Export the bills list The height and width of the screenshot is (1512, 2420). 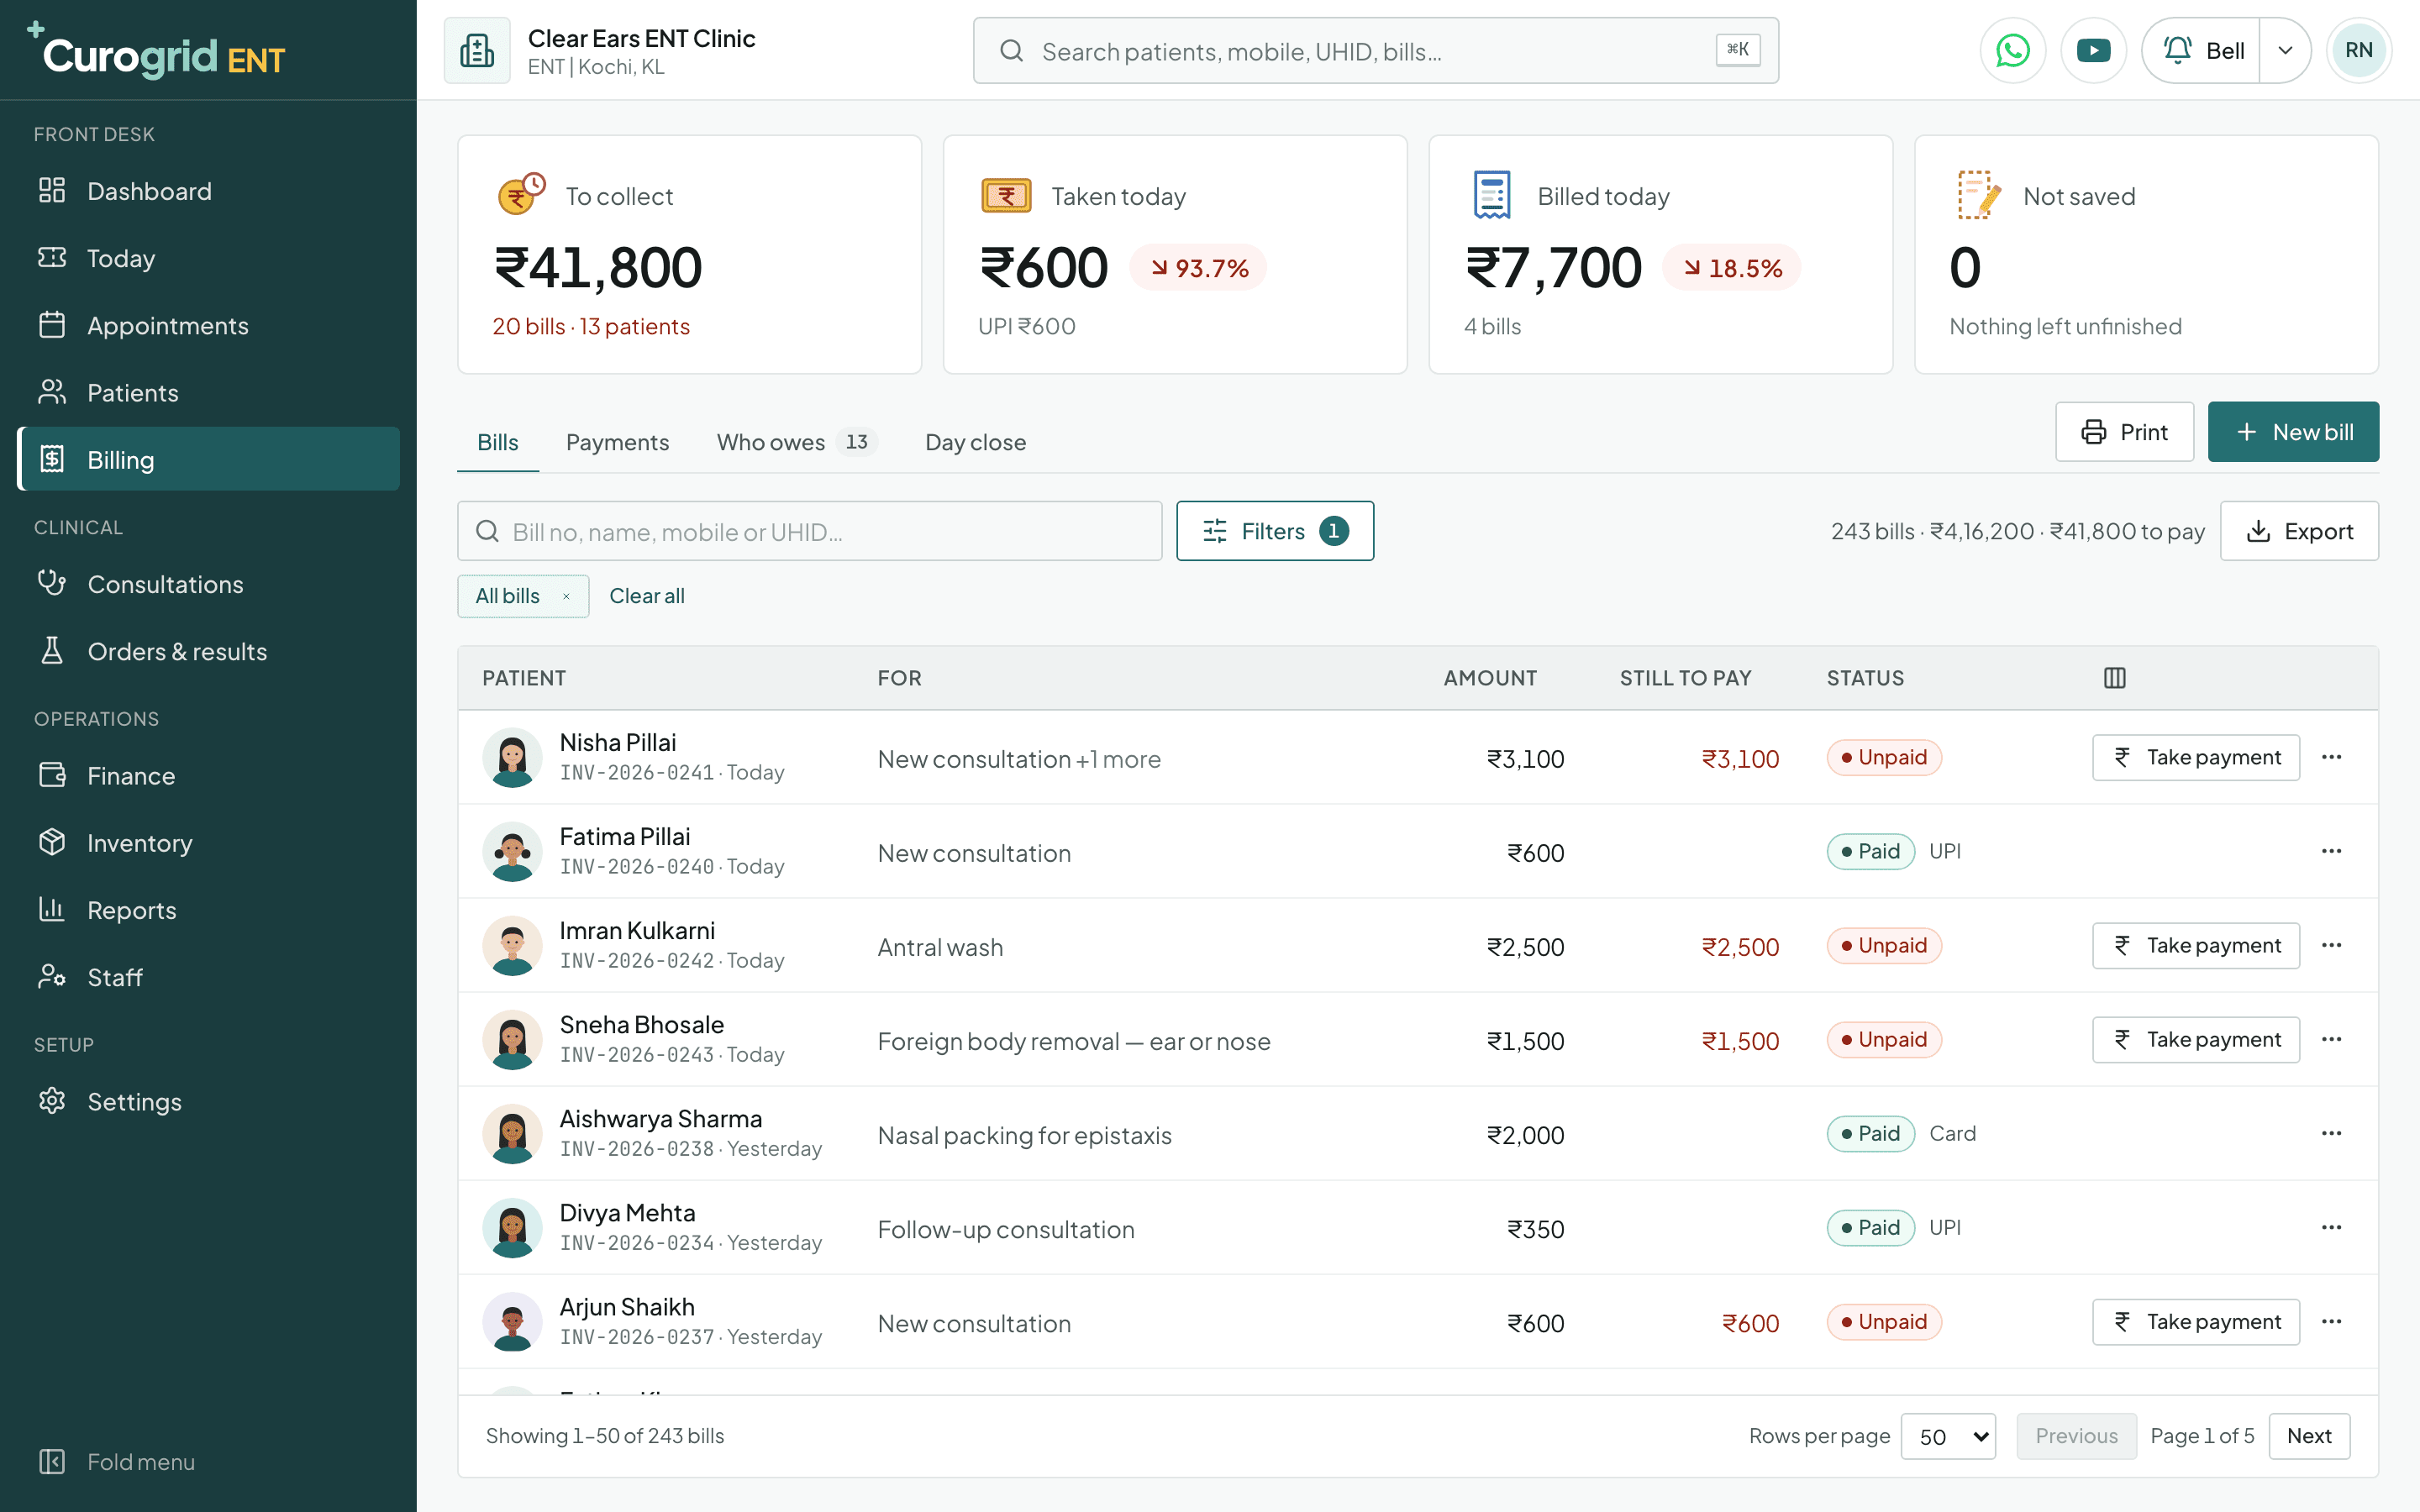click(x=2299, y=531)
